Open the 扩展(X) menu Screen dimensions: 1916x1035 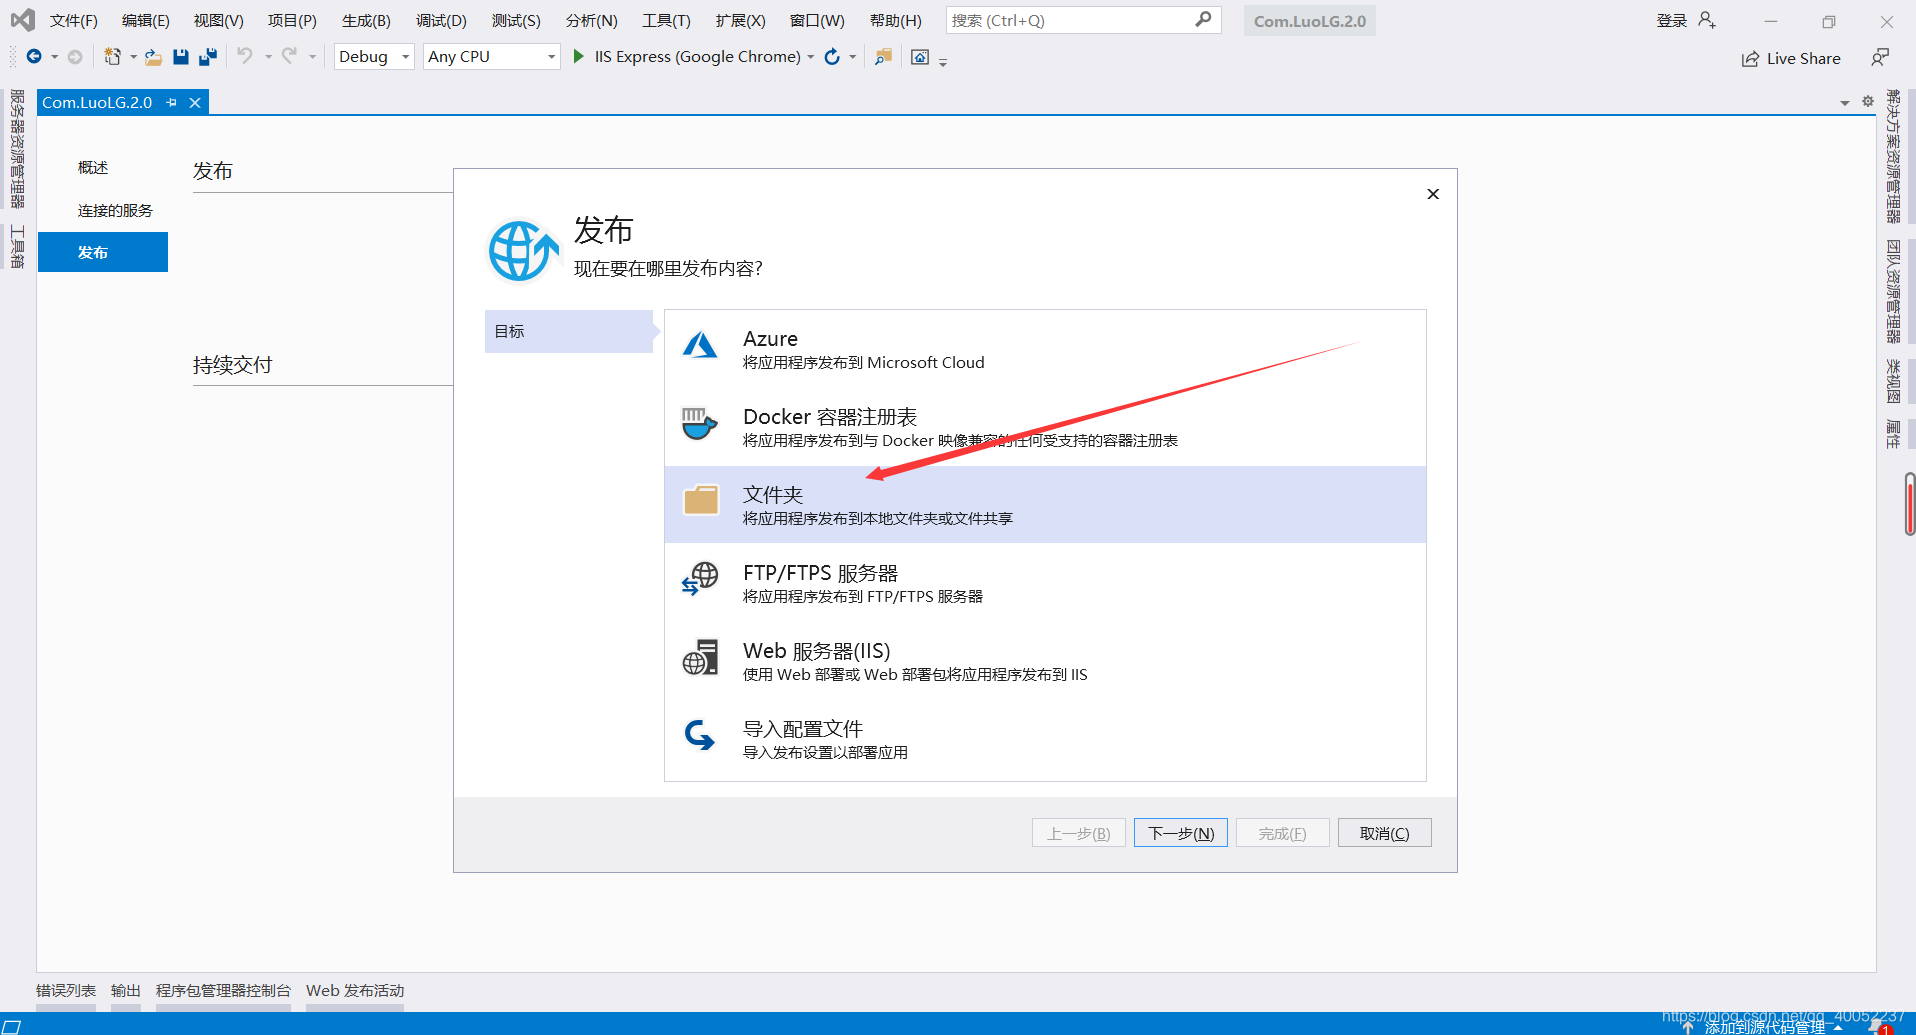[x=741, y=21]
